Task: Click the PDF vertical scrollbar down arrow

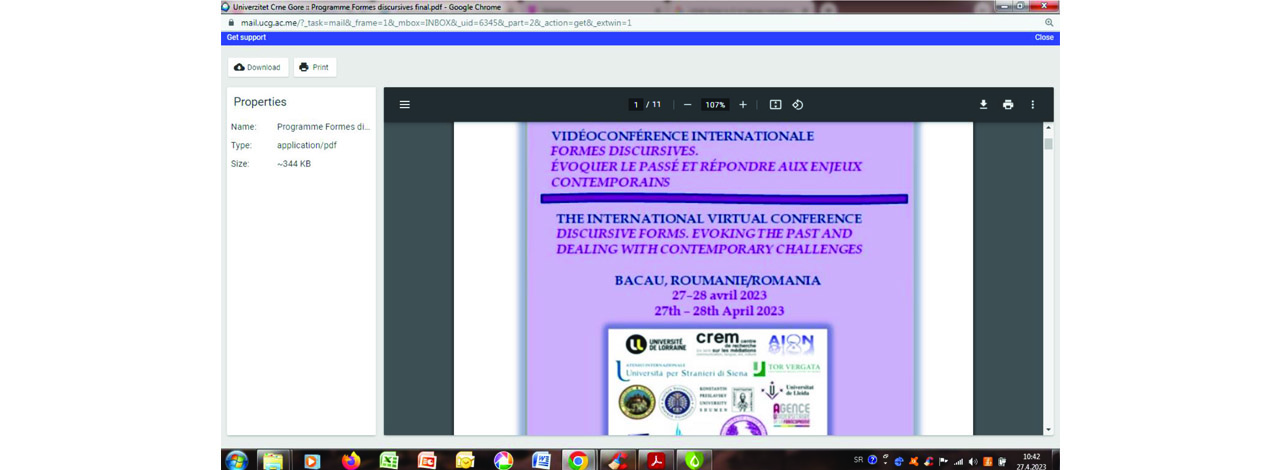Action: pyautogui.click(x=1048, y=429)
